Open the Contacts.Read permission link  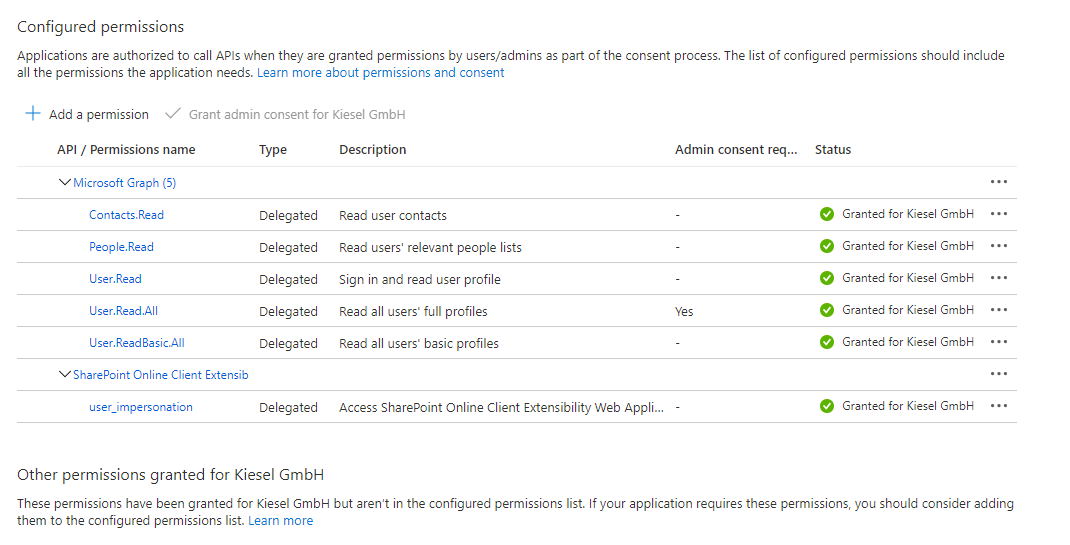126,215
